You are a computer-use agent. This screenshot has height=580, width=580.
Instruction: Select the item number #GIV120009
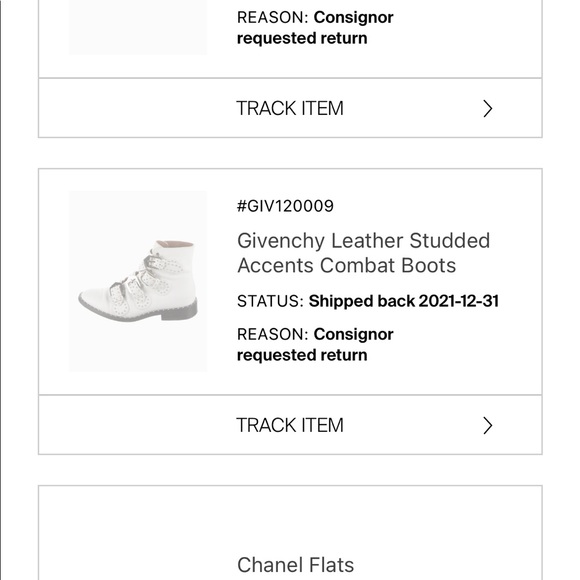click(285, 206)
